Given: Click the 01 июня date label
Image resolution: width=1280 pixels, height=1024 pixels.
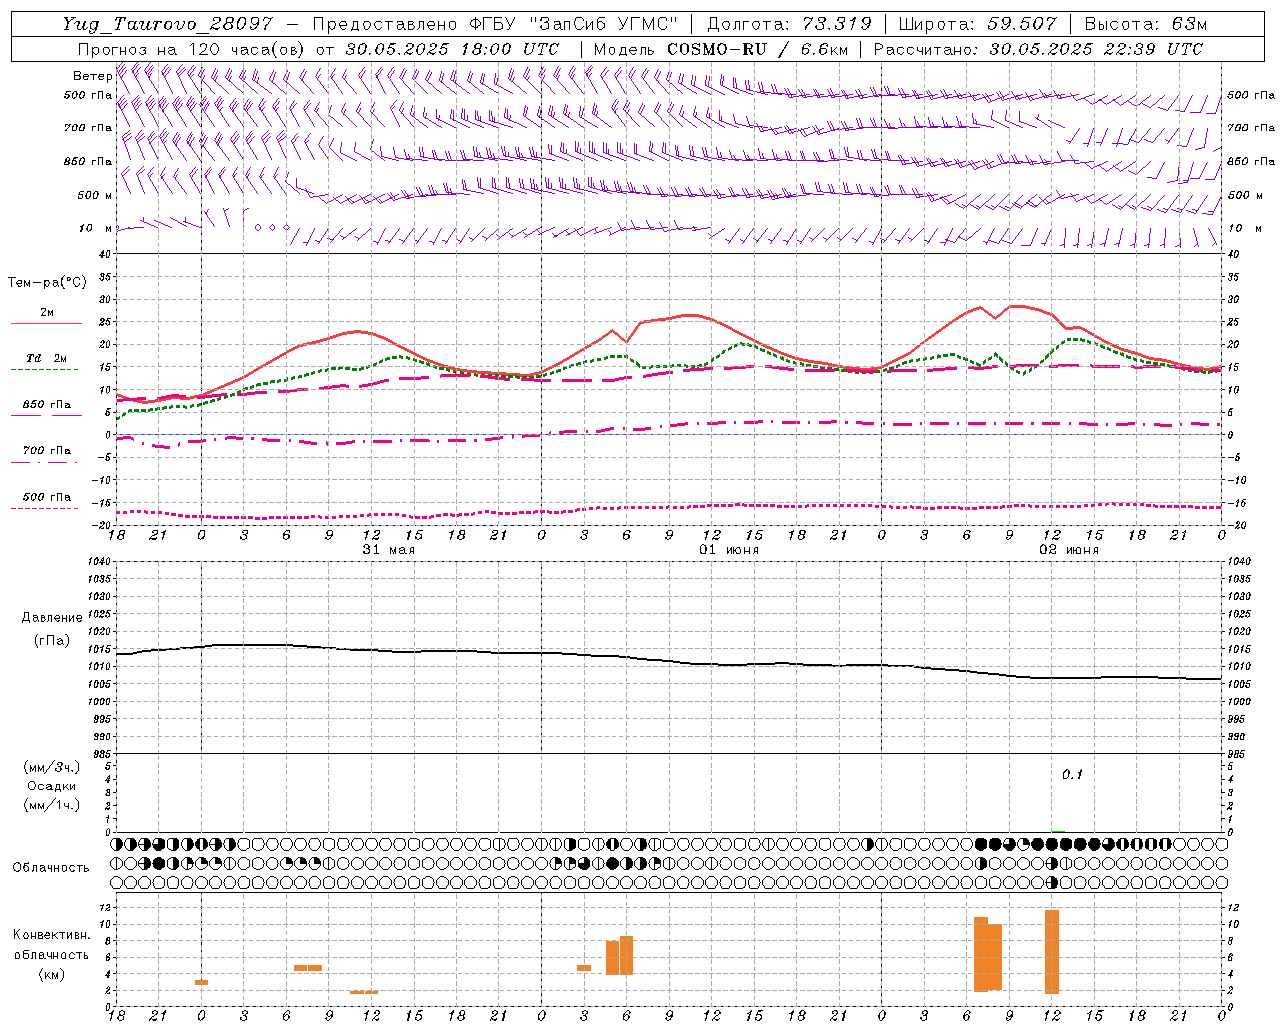Looking at the screenshot, I should [x=728, y=550].
